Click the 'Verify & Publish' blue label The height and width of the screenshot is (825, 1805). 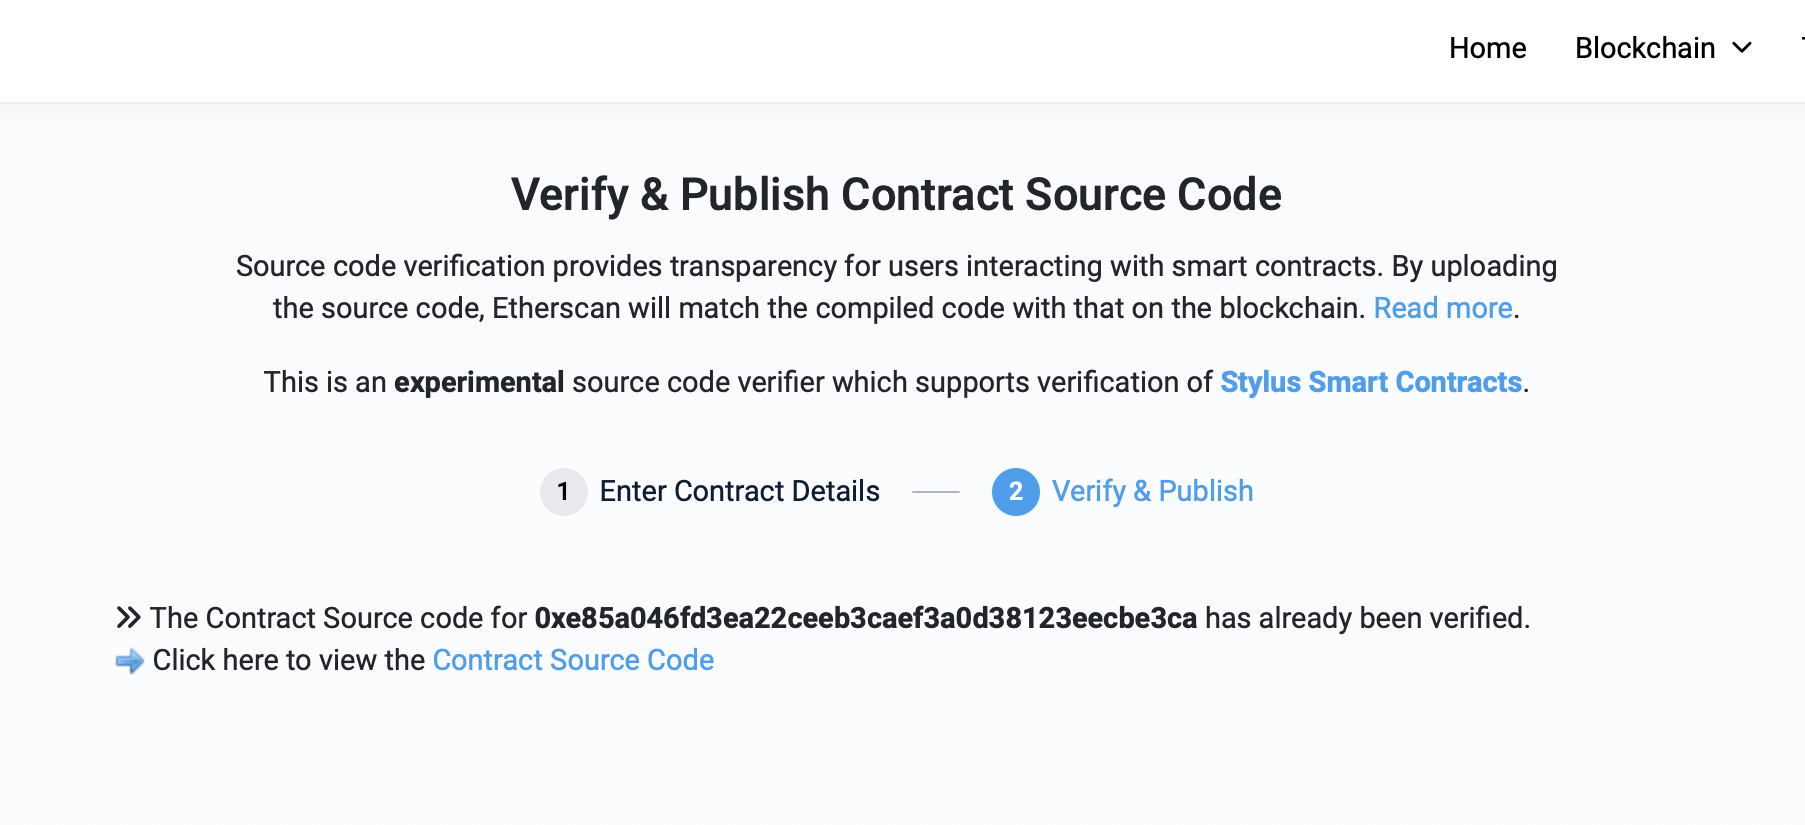[x=1152, y=491]
